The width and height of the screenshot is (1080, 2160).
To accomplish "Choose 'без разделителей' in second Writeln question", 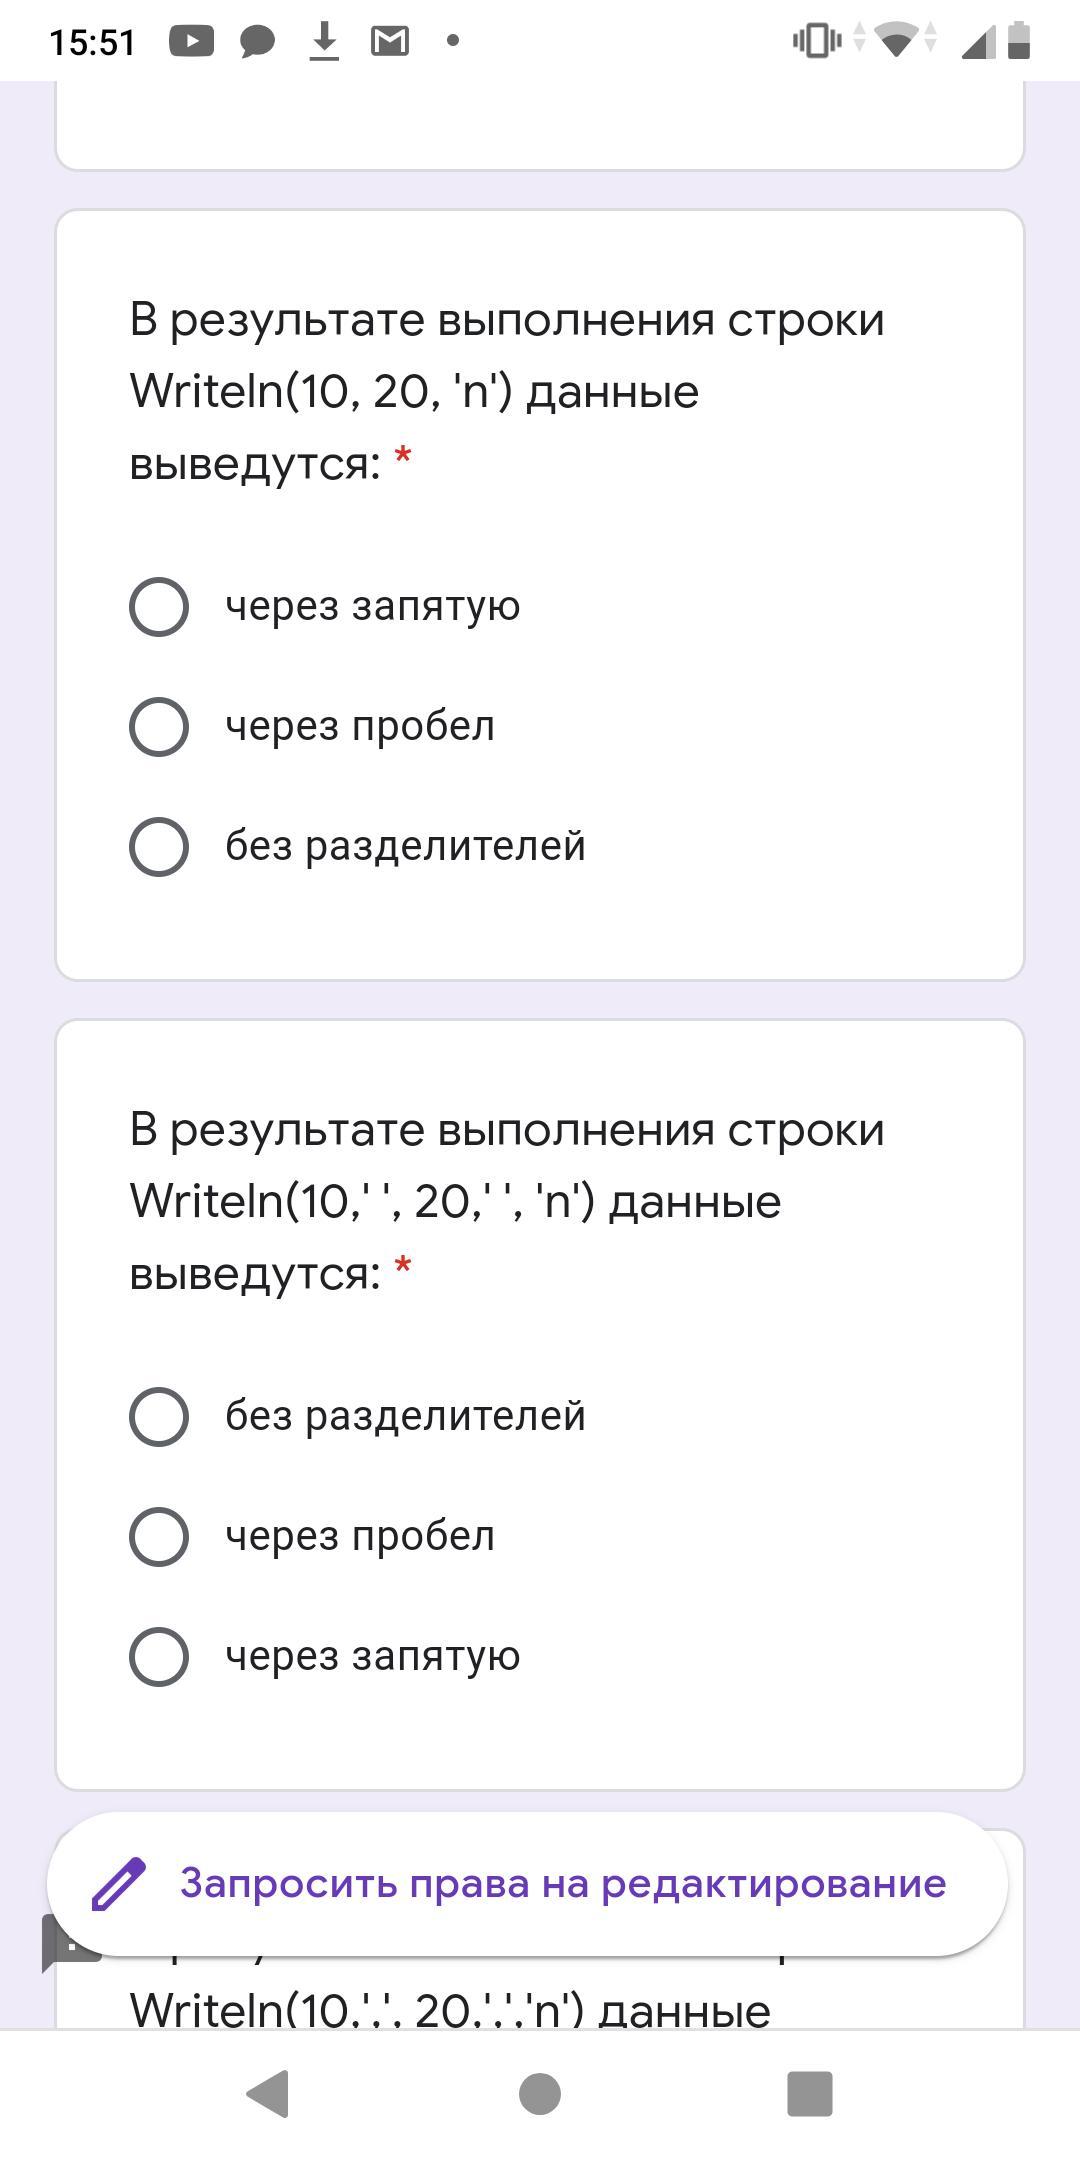I will (x=159, y=1417).
